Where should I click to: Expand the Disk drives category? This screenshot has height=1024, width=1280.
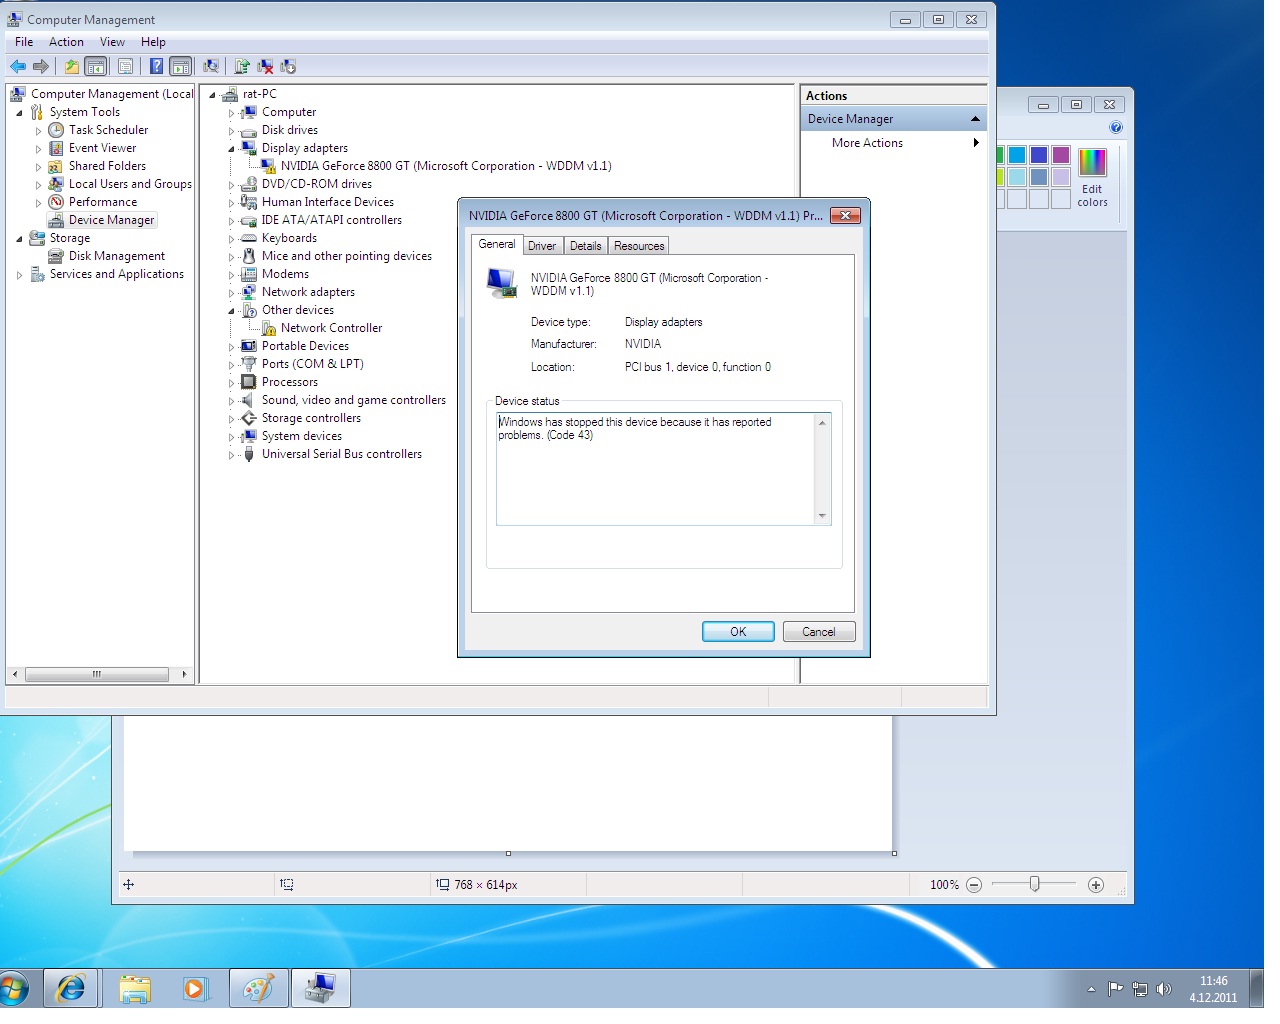(231, 131)
